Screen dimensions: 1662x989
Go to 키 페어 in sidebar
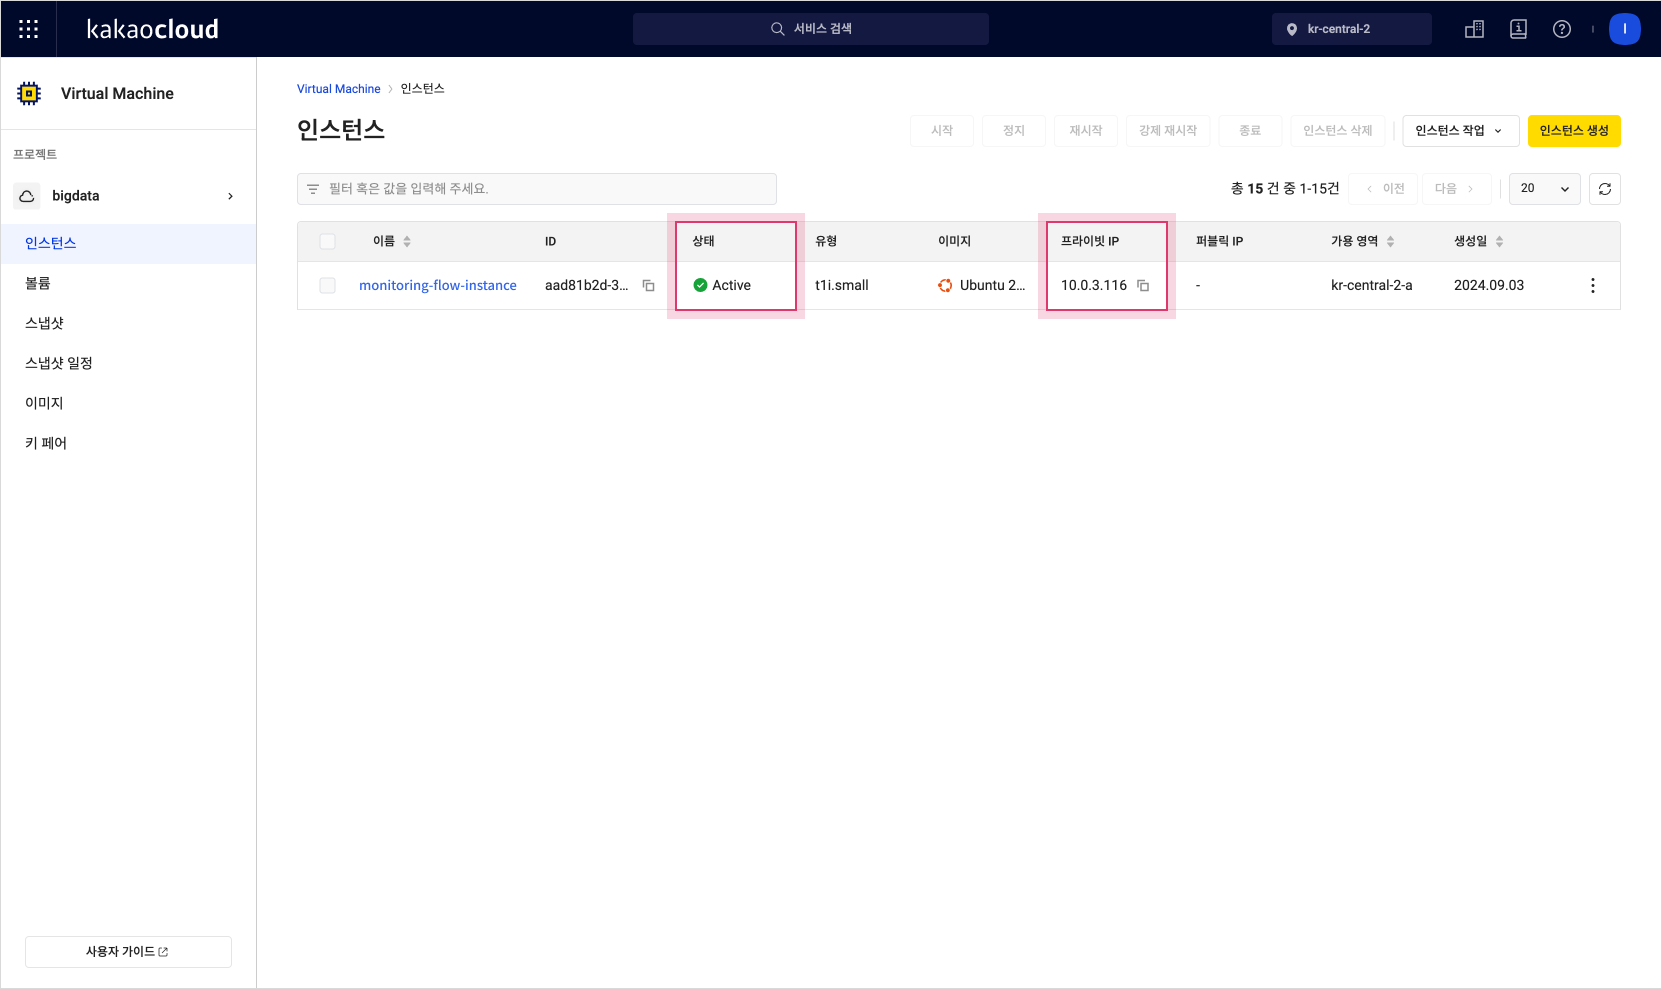point(128,443)
